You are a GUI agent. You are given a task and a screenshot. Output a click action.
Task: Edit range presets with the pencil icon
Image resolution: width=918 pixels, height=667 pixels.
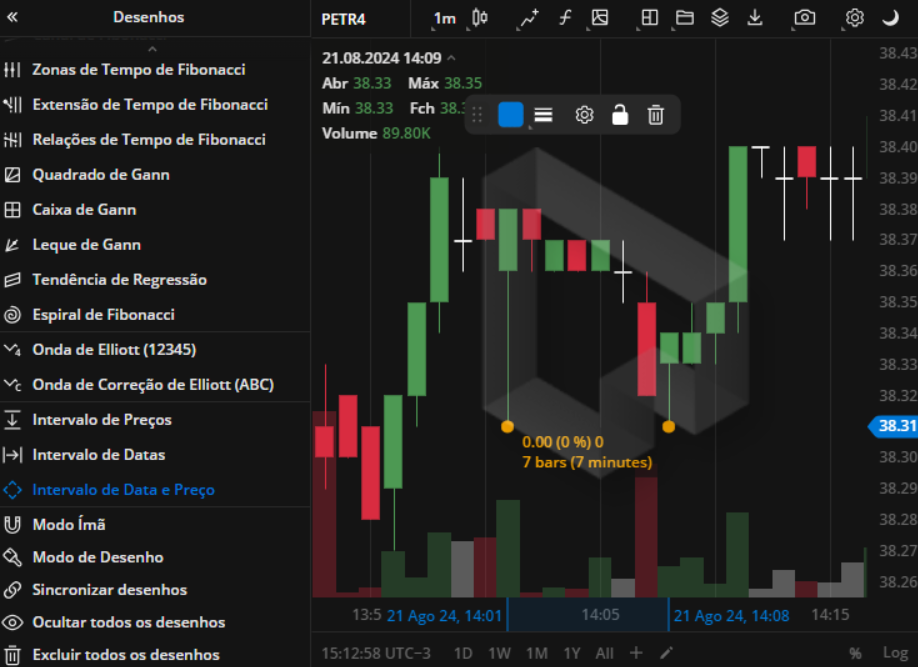[666, 652]
